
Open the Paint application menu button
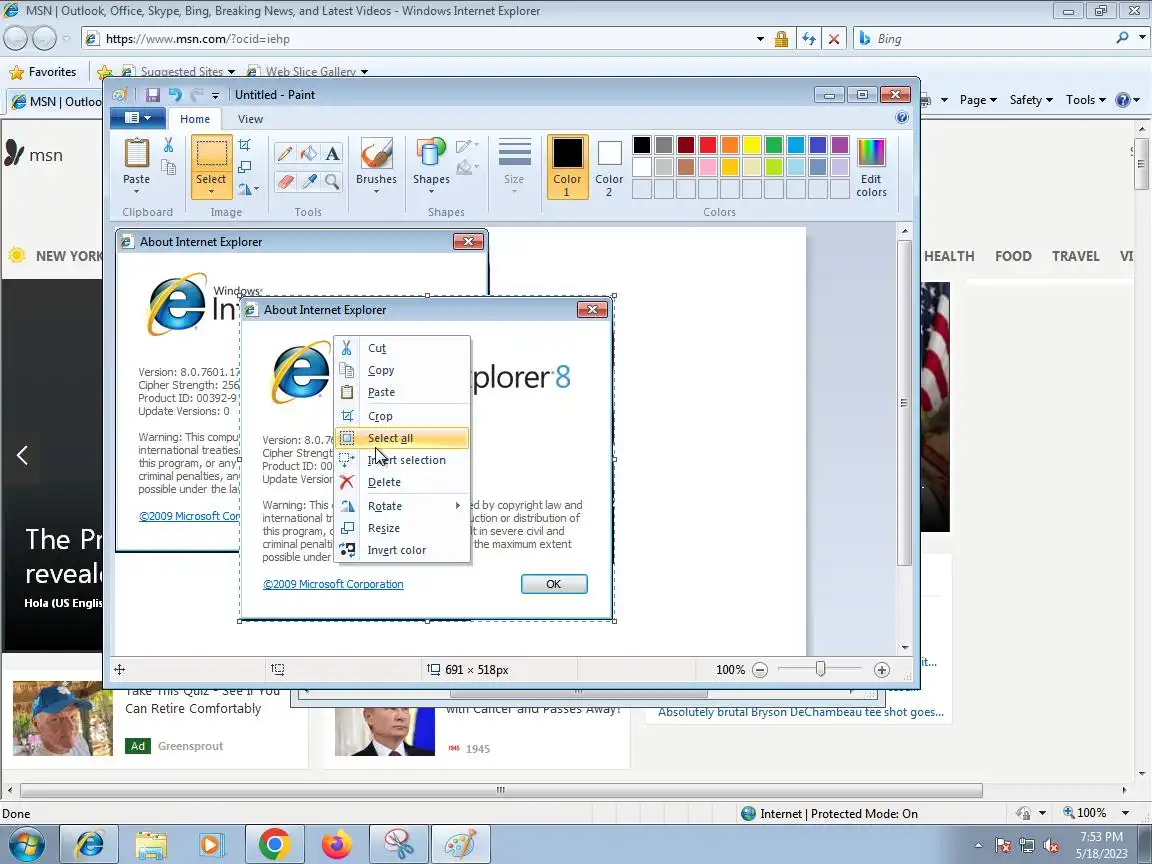[137, 118]
